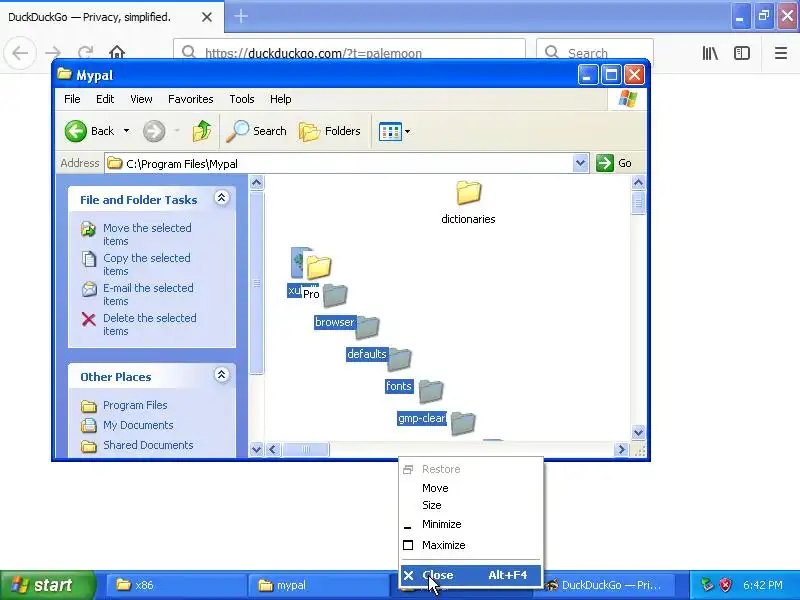Select the fonts folder label

click(x=398, y=386)
